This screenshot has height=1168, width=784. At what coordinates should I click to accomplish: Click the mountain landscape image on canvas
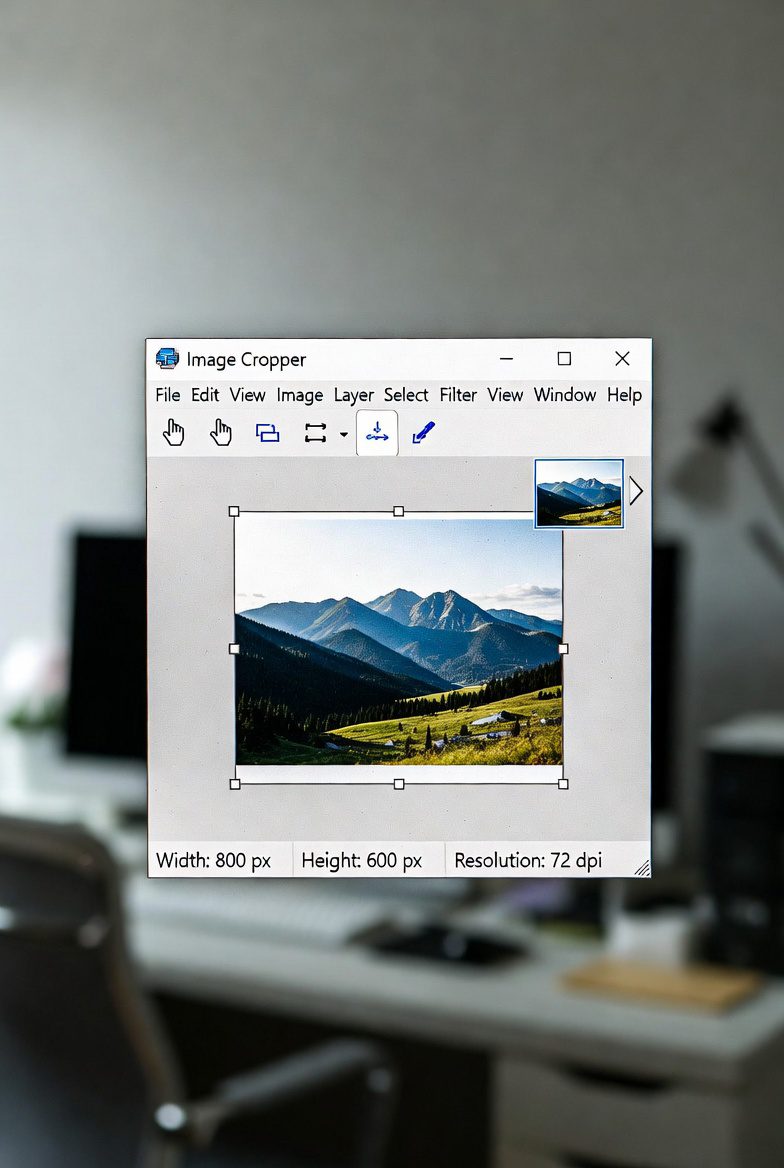pyautogui.click(x=399, y=641)
